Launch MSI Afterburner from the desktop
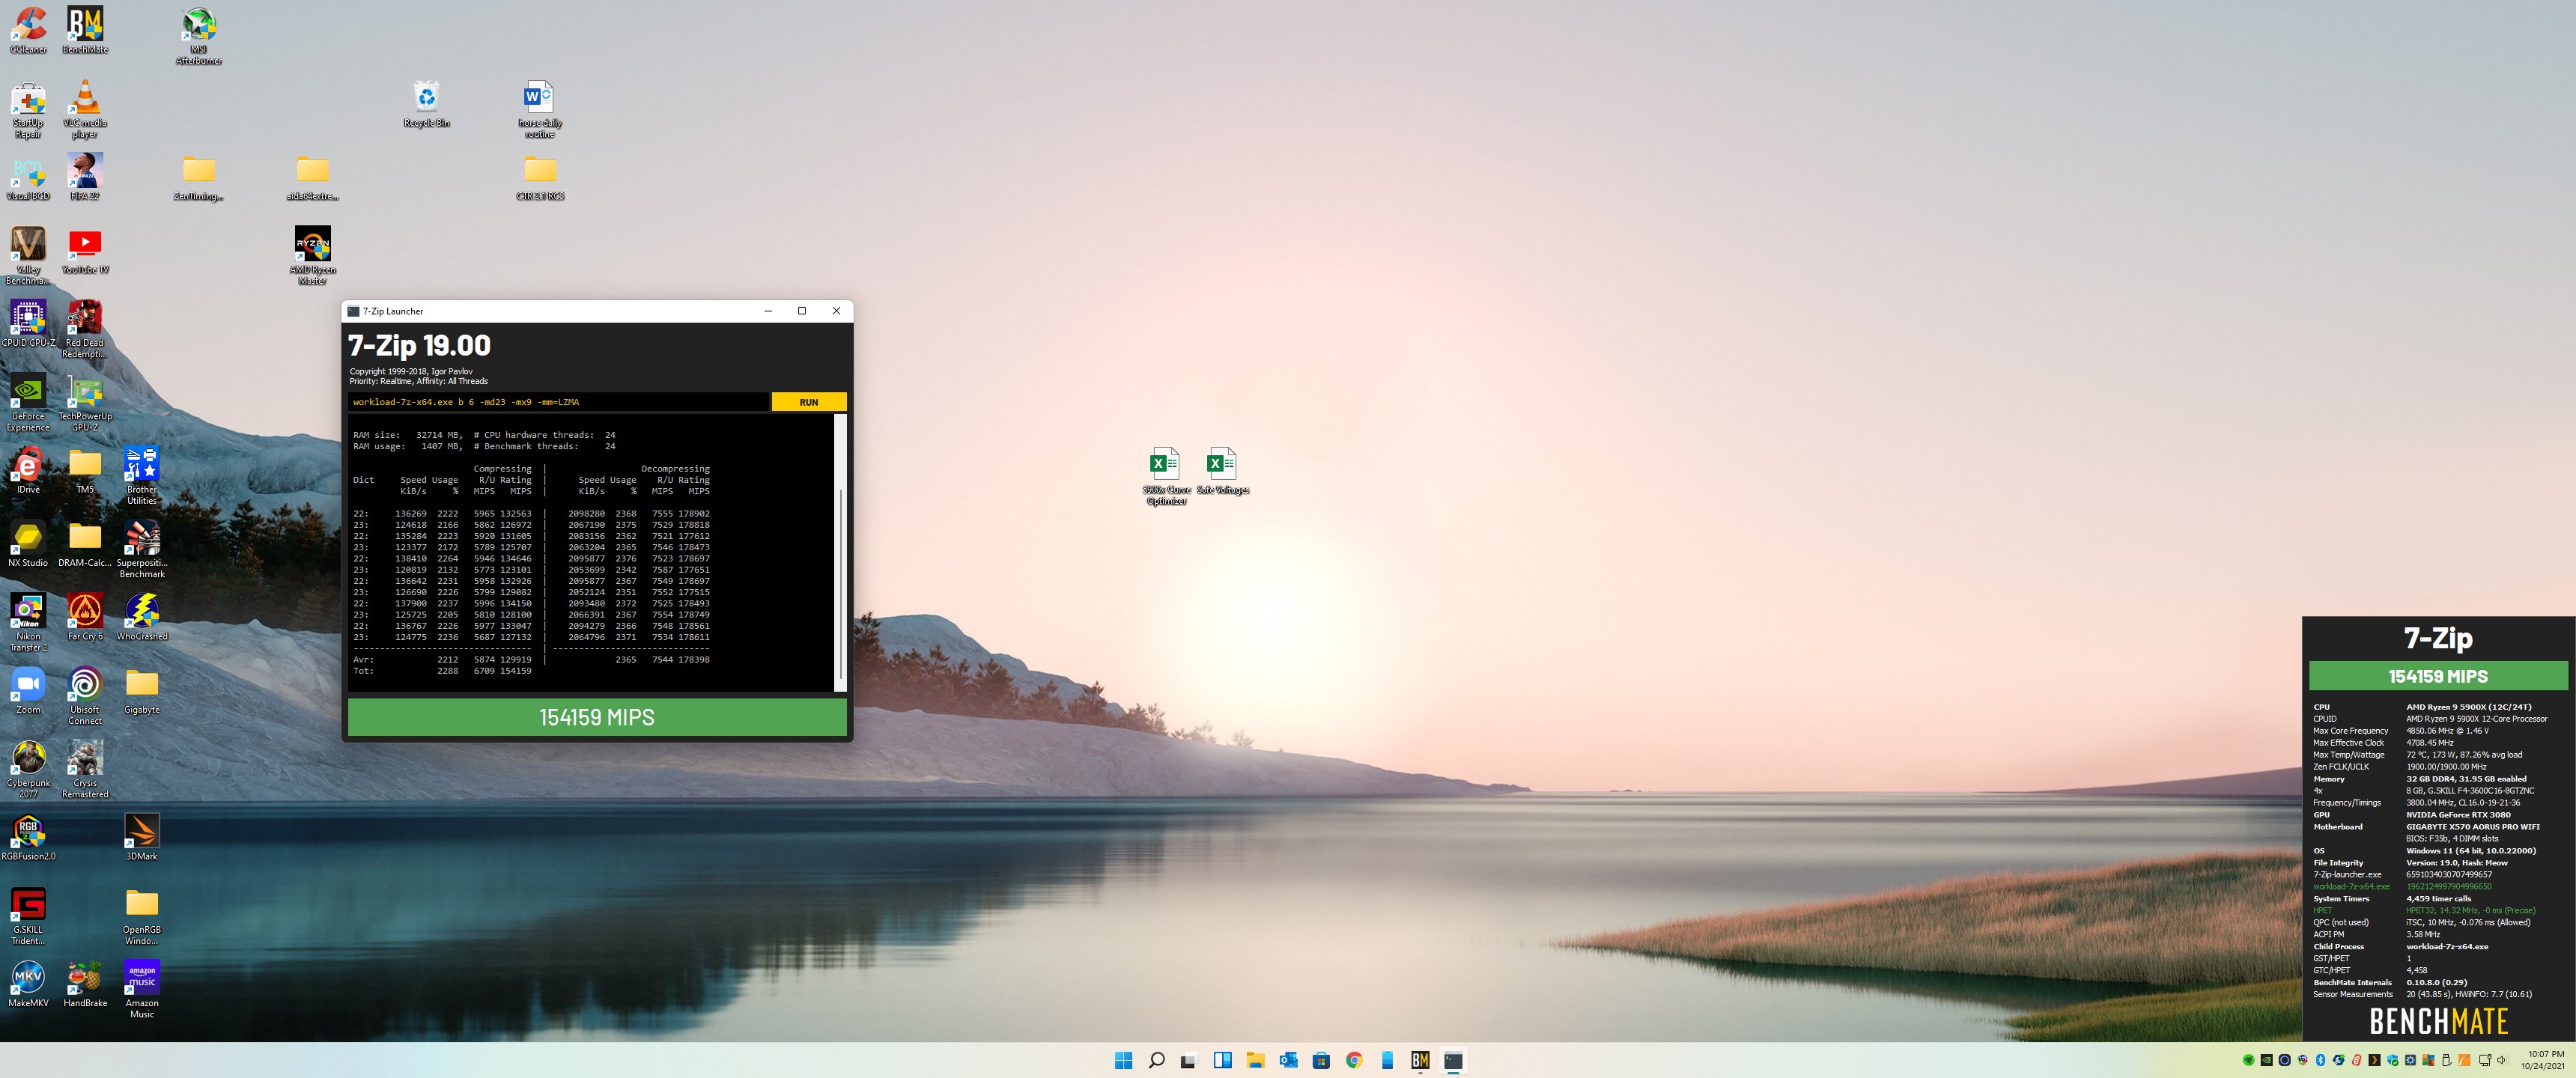2576x1078 pixels. [x=198, y=36]
